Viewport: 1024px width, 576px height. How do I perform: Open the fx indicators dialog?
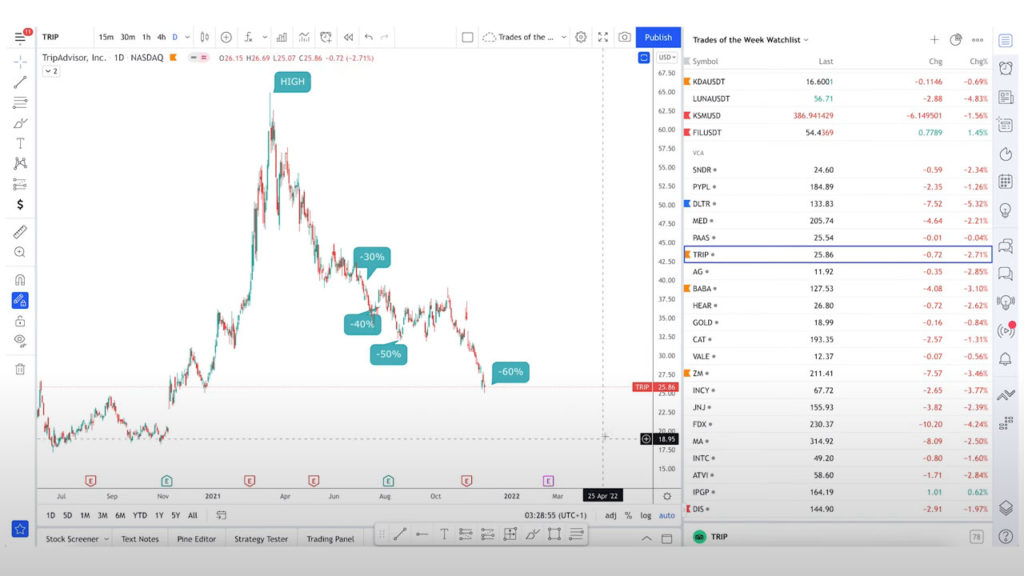coord(249,37)
